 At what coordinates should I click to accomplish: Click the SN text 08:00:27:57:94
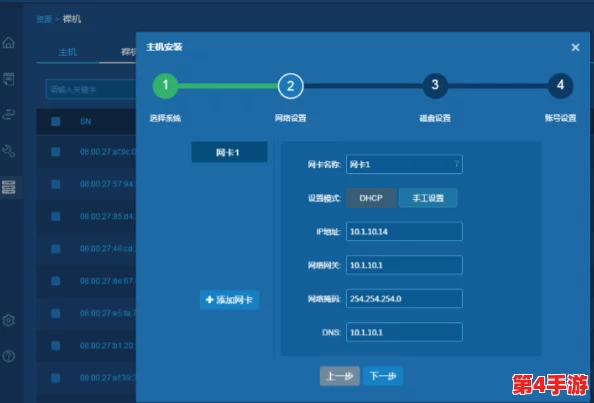(x=108, y=184)
